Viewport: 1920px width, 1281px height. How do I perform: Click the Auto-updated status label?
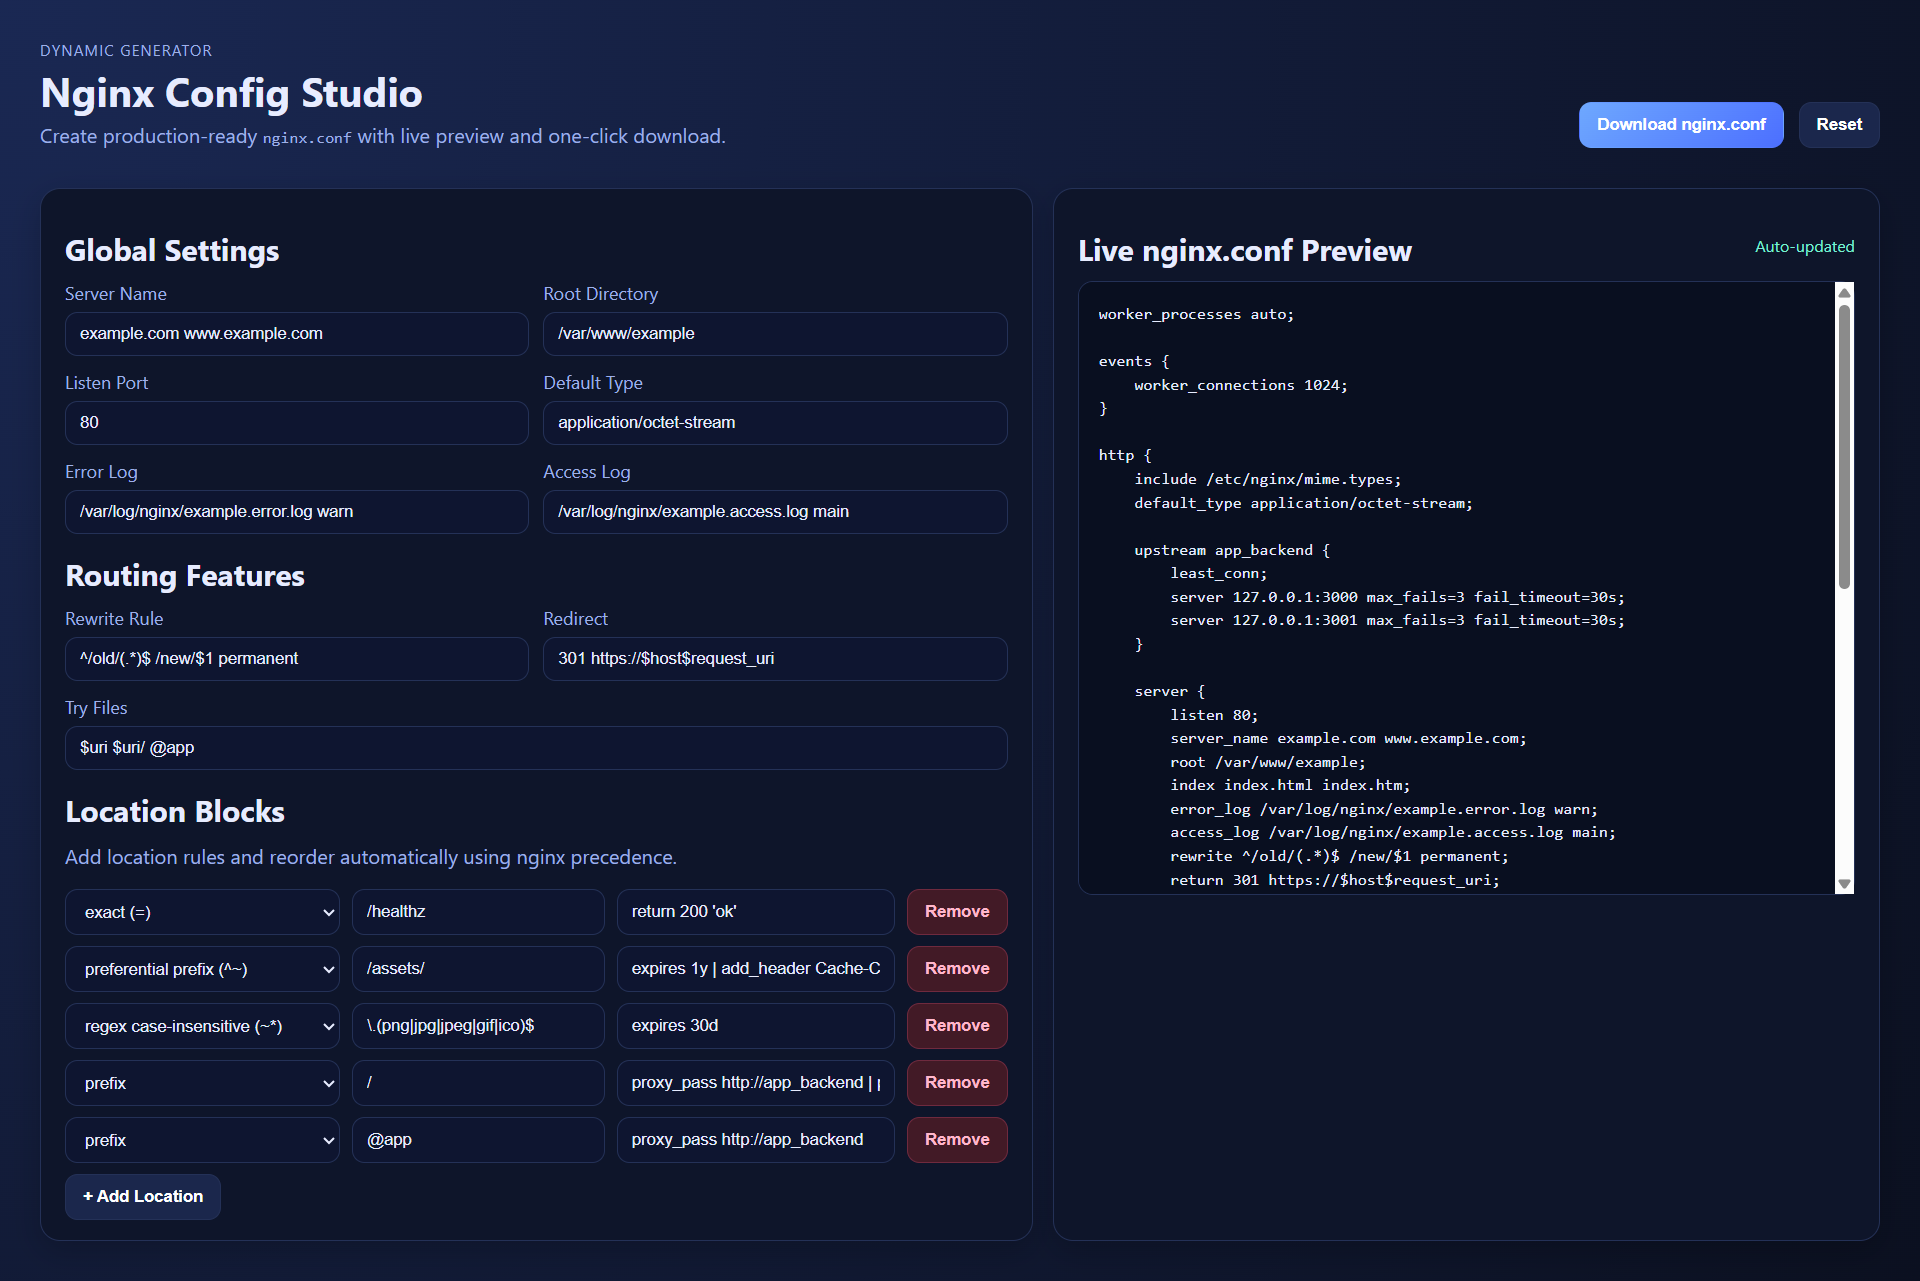tap(1805, 247)
